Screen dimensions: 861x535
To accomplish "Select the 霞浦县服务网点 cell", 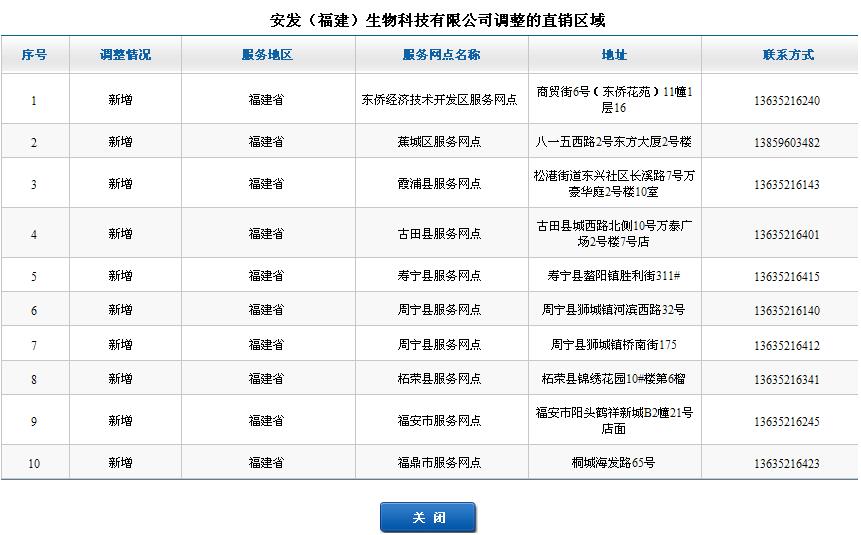I will pyautogui.click(x=439, y=183).
